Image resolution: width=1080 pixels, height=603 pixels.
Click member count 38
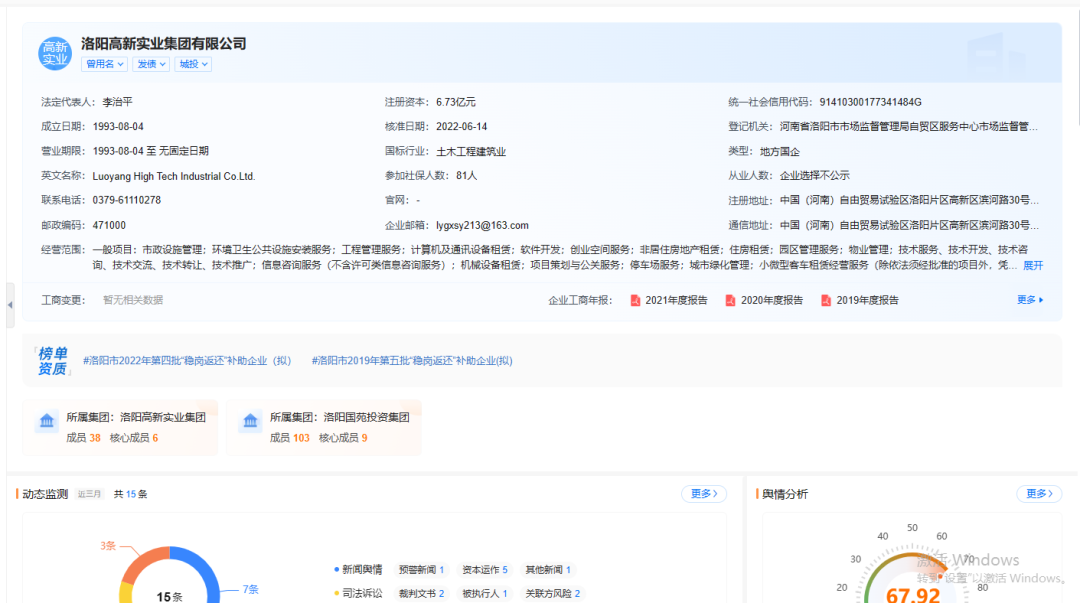[95, 438]
